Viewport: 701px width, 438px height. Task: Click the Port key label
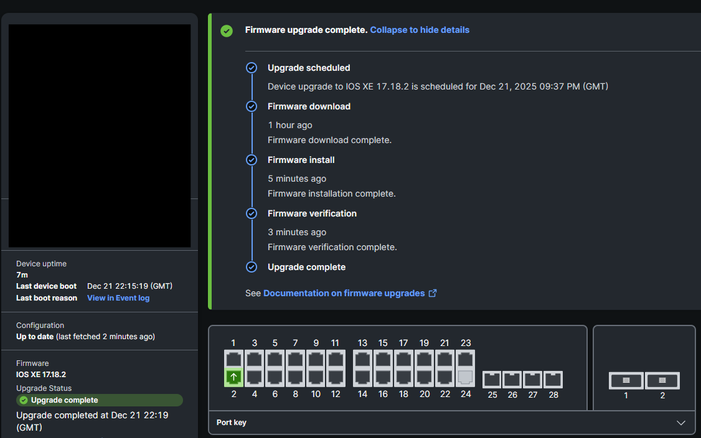tap(234, 423)
